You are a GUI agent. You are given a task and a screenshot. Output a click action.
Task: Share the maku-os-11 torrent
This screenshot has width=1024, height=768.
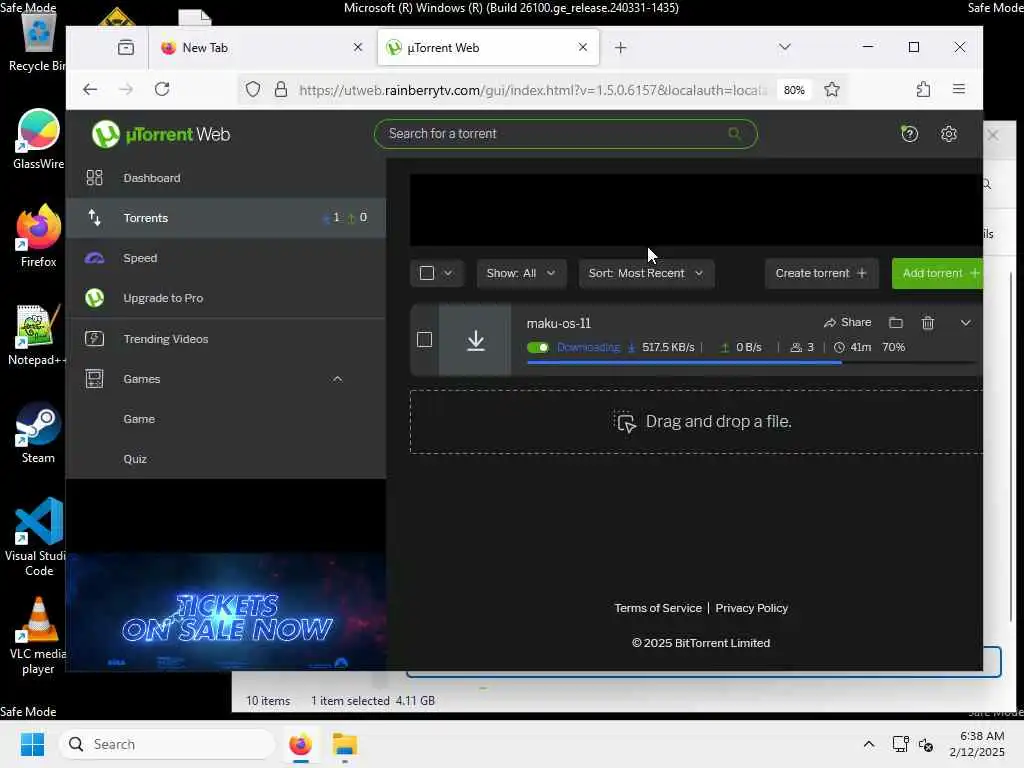tap(848, 323)
